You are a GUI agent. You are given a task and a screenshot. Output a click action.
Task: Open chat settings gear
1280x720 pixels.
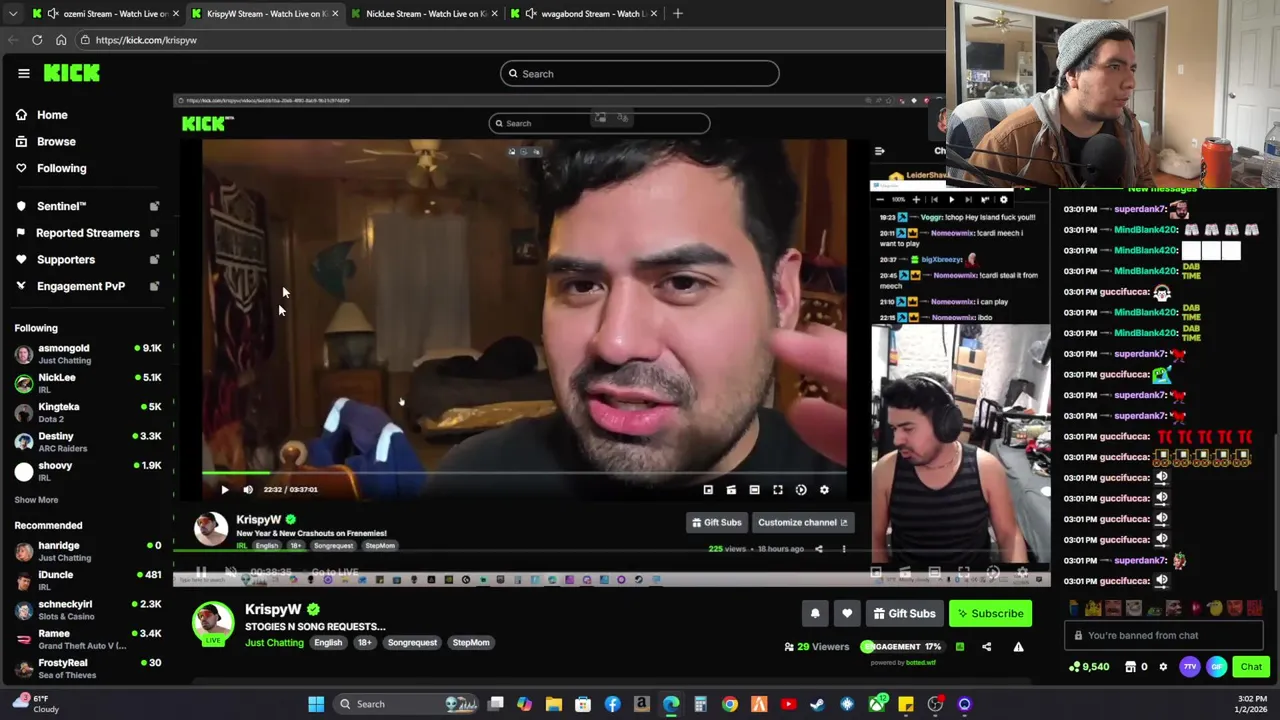(x=1163, y=667)
